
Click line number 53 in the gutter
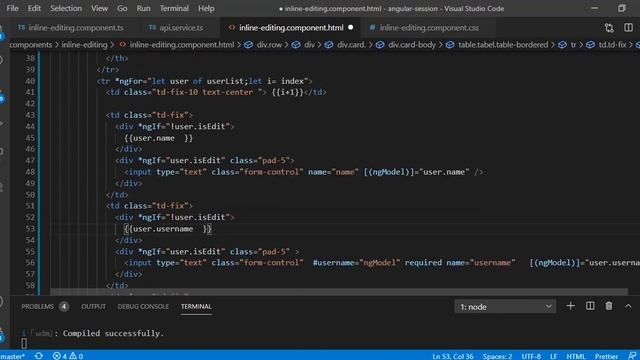pos(30,229)
